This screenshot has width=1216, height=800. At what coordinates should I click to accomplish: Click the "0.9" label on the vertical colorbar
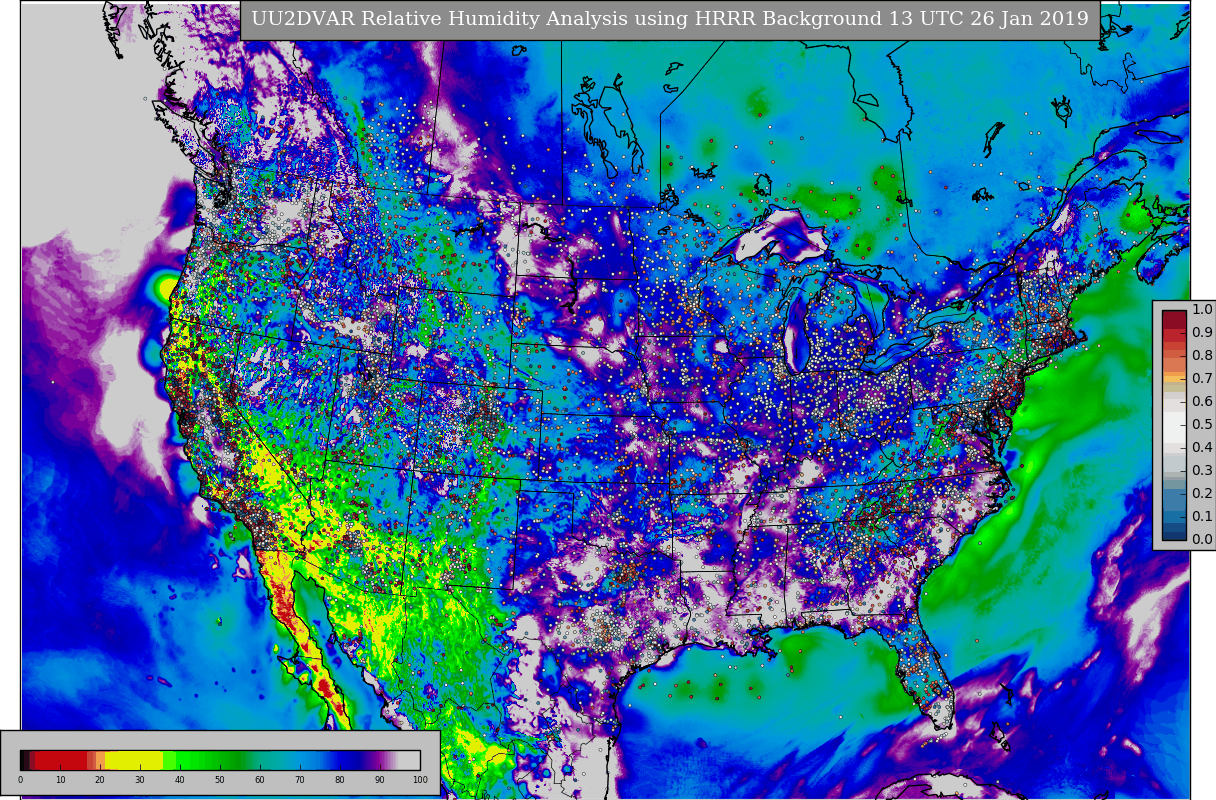point(1202,332)
